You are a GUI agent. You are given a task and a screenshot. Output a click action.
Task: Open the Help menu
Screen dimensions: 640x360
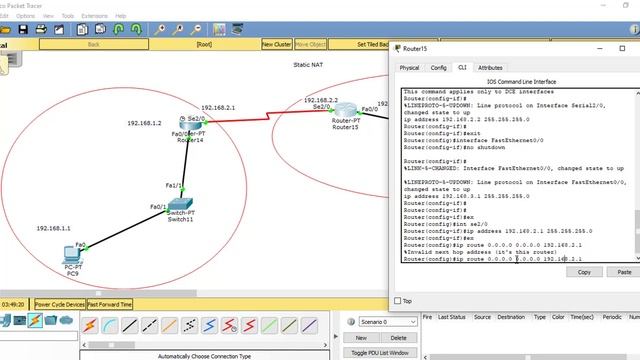click(x=120, y=16)
